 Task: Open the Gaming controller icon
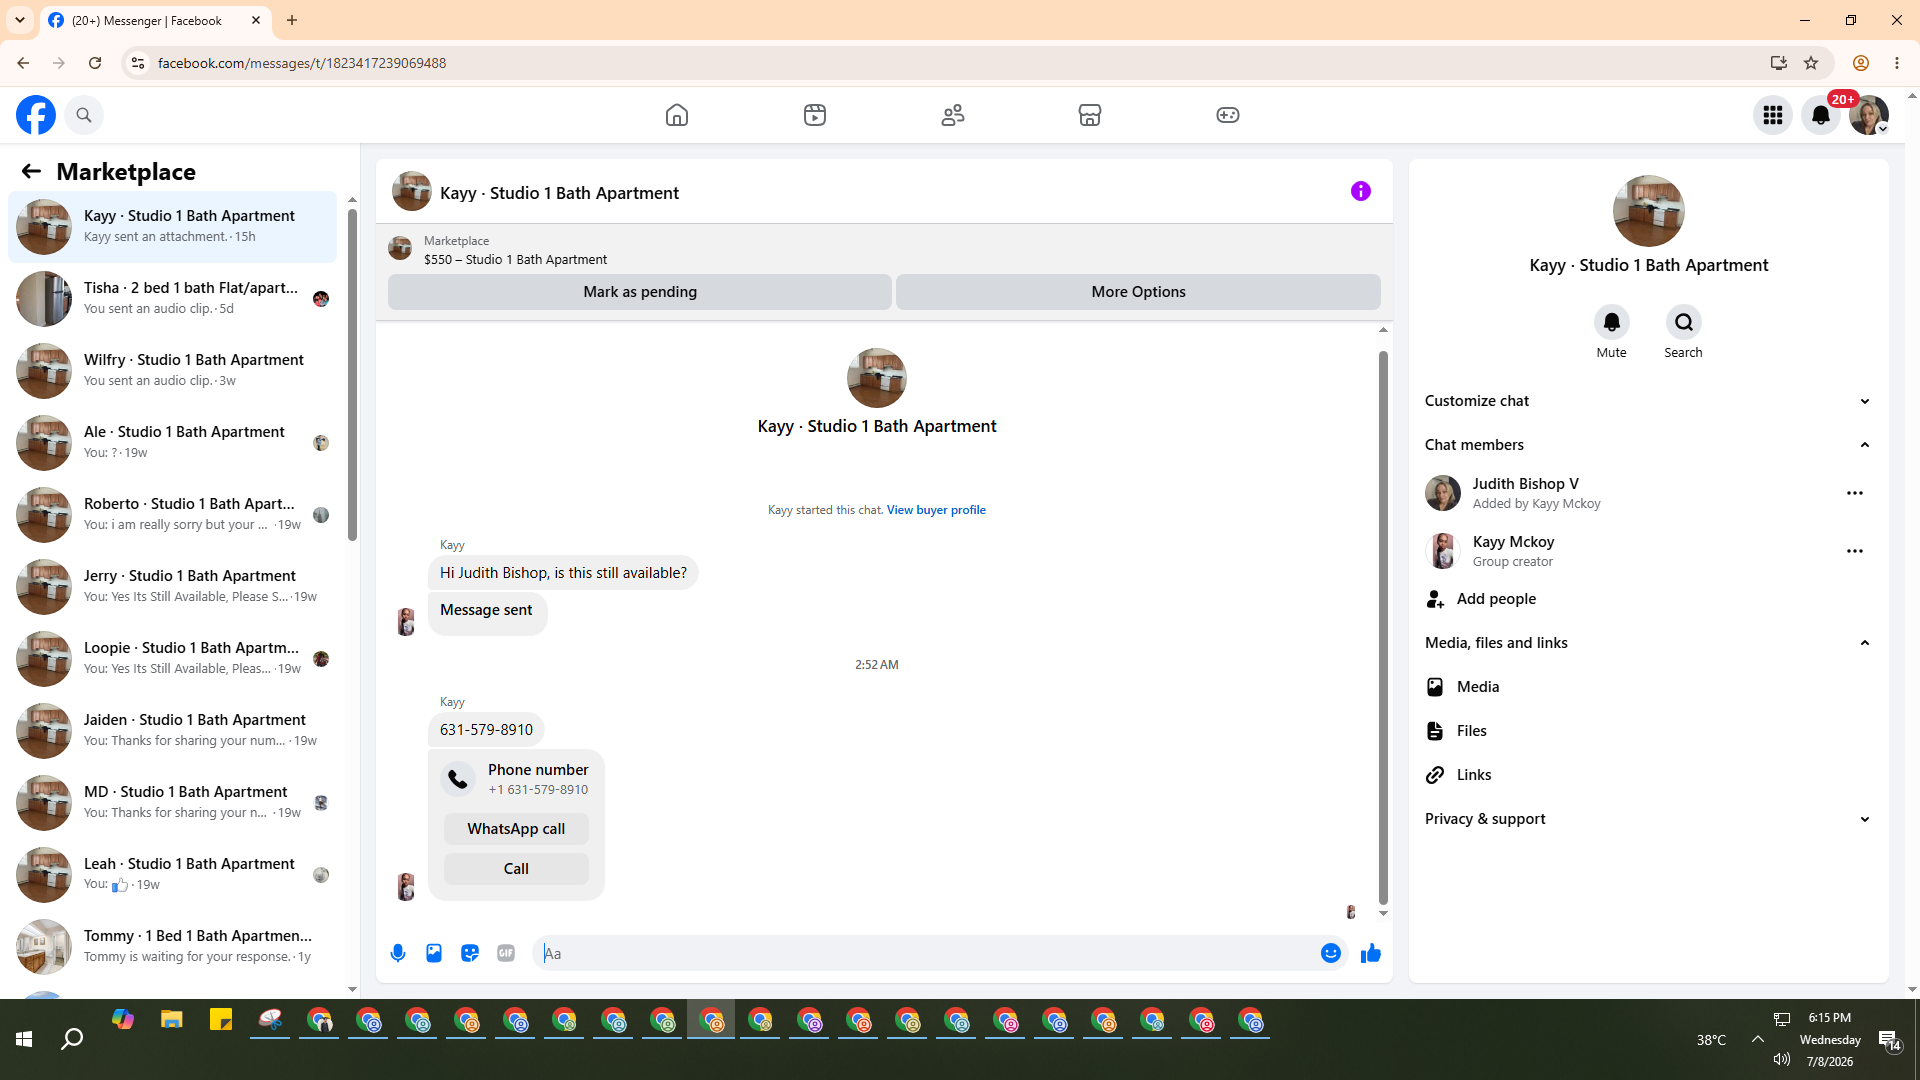(1228, 115)
